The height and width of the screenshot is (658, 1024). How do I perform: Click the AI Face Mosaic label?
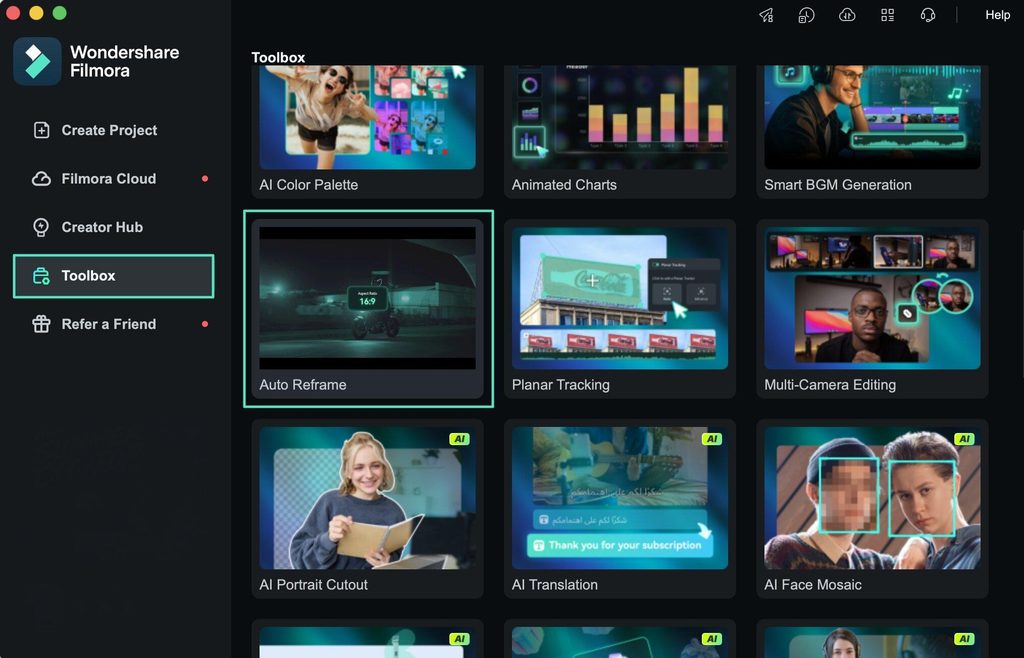coord(813,584)
